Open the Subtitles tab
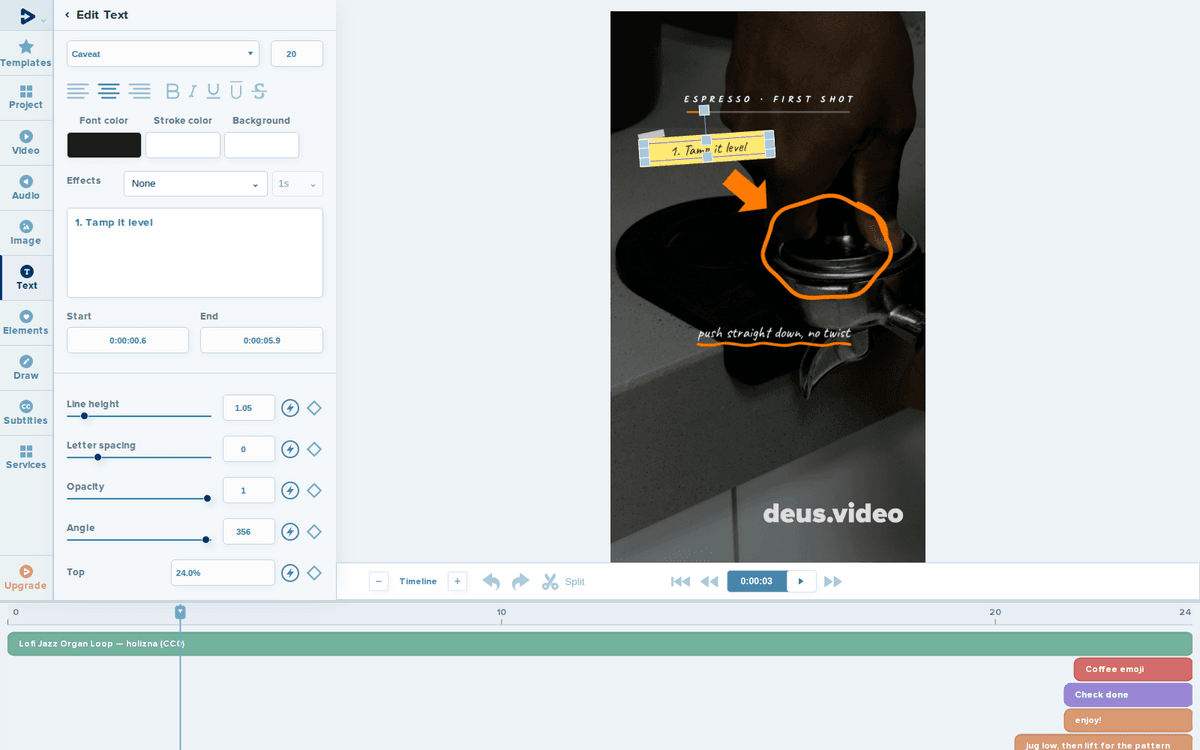 [26, 412]
